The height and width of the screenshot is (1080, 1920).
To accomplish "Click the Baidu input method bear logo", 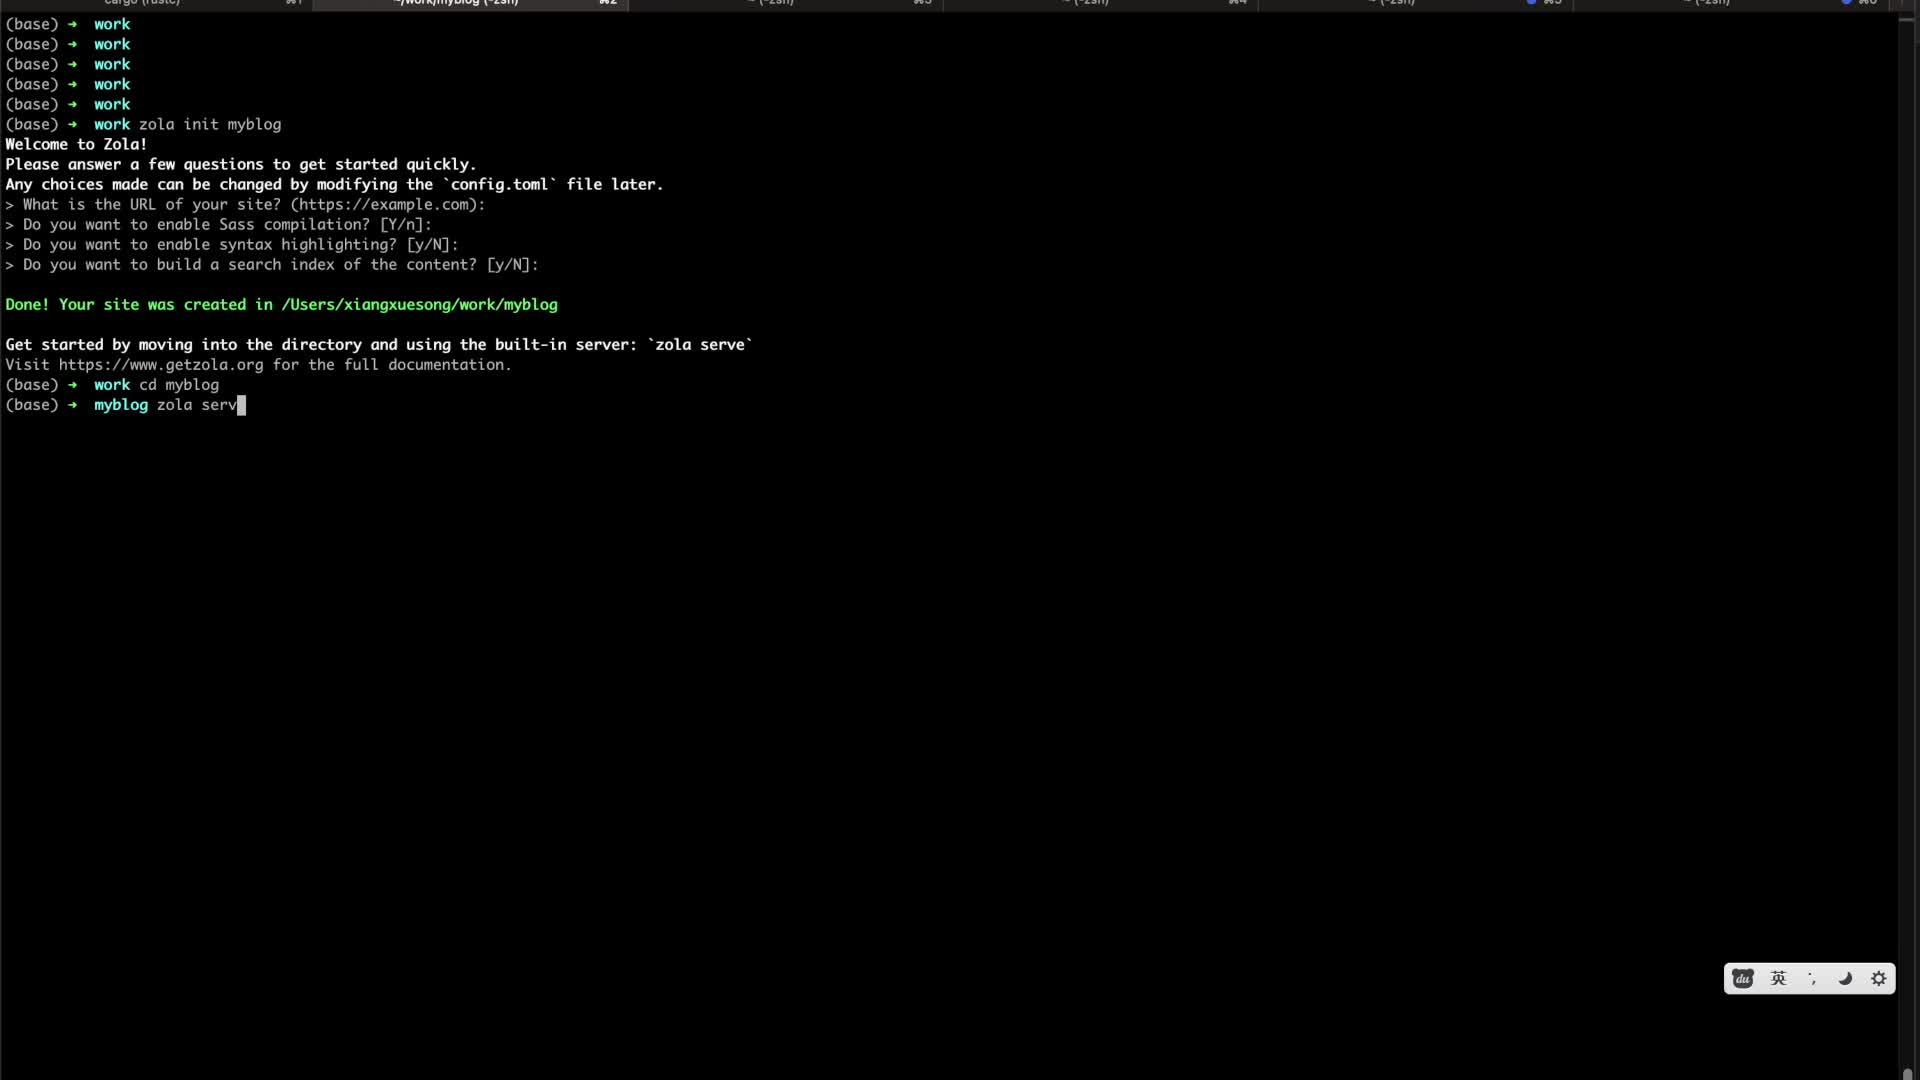I will point(1743,979).
